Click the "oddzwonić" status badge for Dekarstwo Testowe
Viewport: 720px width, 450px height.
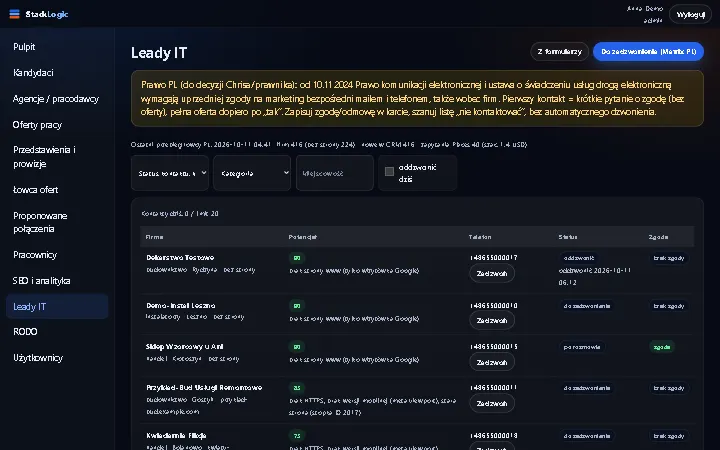[579, 258]
